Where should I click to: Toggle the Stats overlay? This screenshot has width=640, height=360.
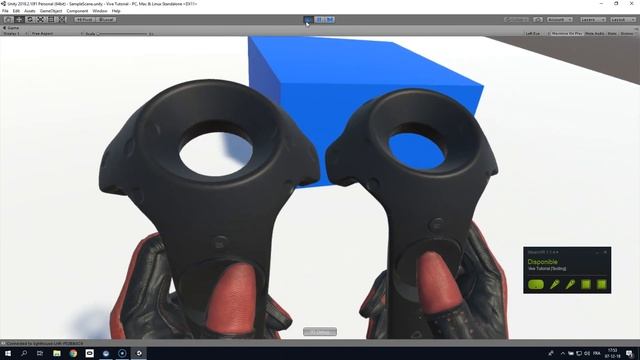(612, 33)
